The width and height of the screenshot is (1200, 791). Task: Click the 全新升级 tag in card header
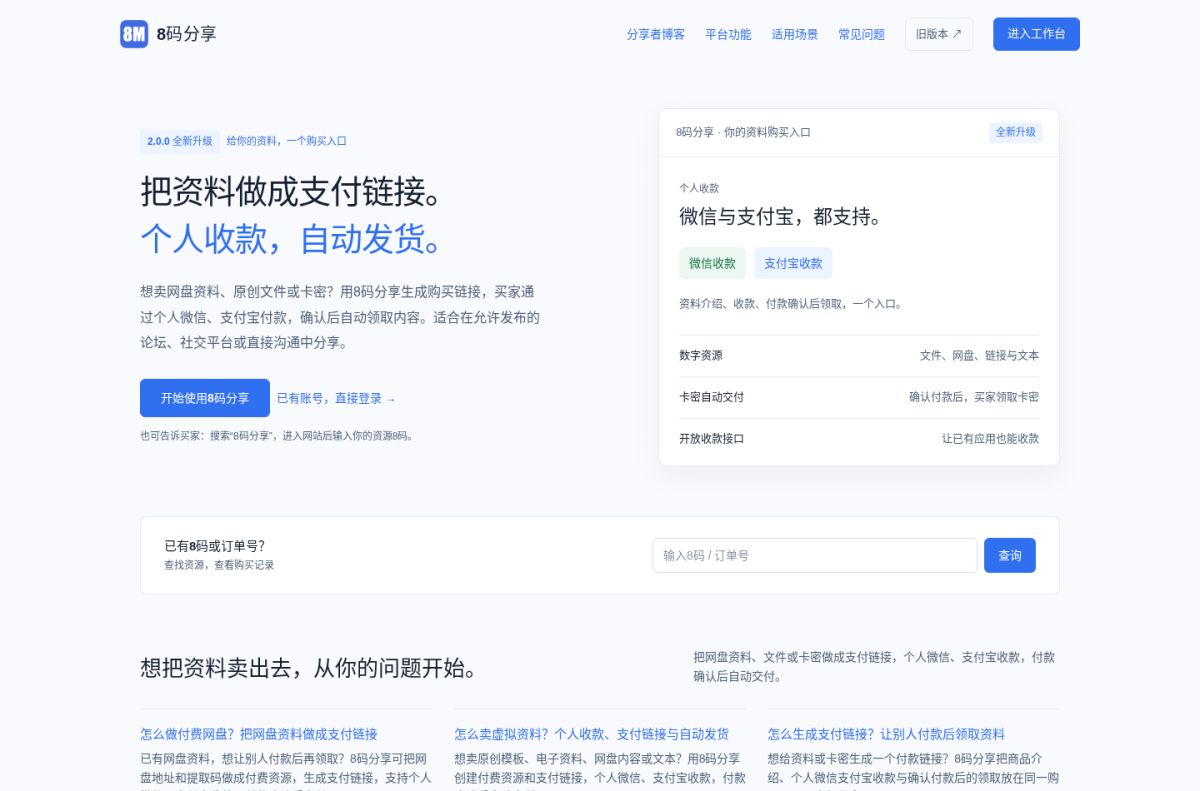pyautogui.click(x=1016, y=132)
